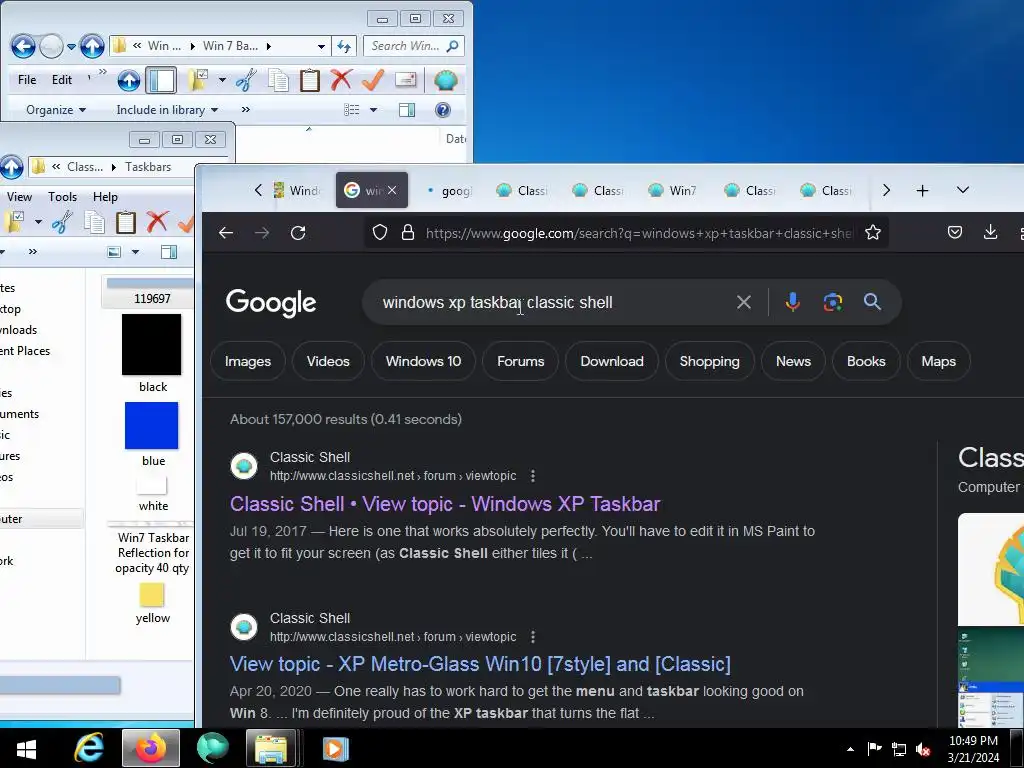Open XP Metro-Glass Win10 result link

tap(480, 664)
